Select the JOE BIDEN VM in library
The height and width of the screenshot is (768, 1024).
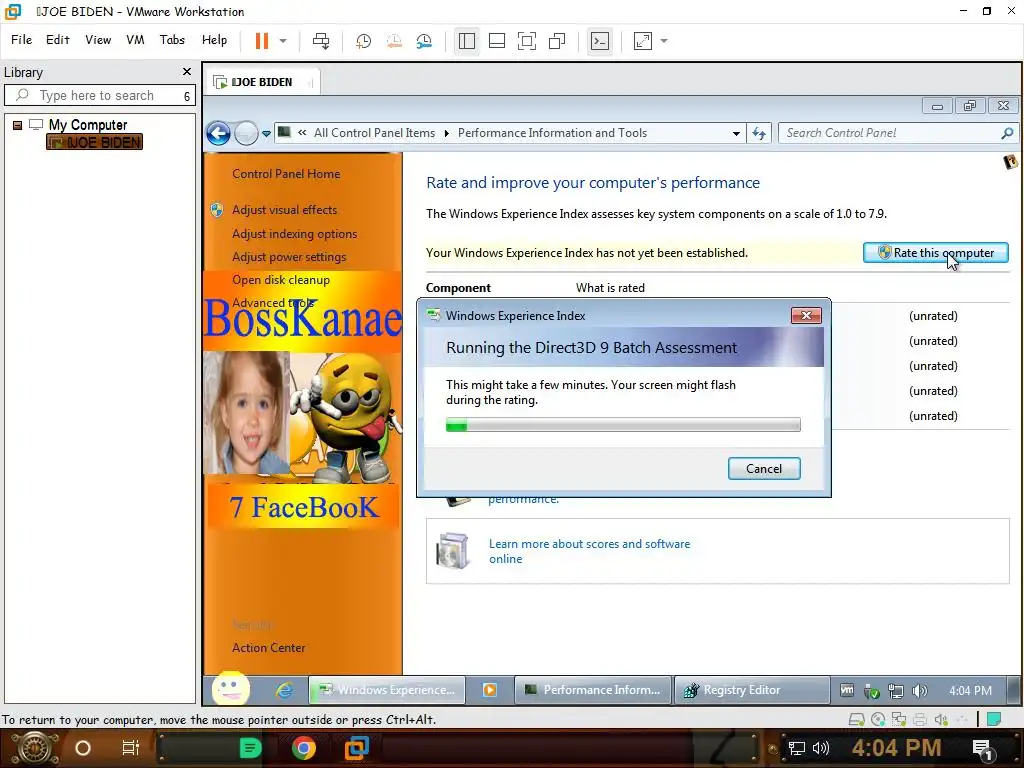pos(95,142)
